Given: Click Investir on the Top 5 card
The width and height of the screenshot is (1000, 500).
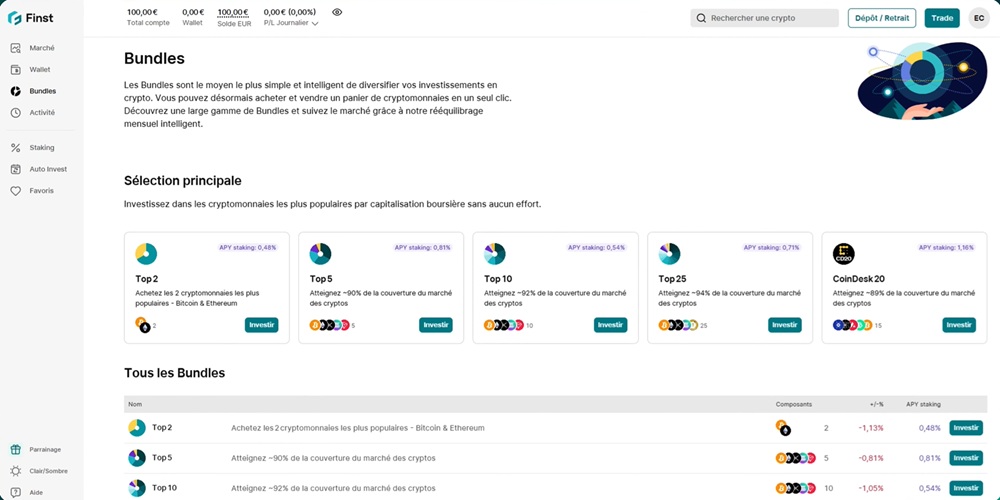Looking at the screenshot, I should (436, 325).
